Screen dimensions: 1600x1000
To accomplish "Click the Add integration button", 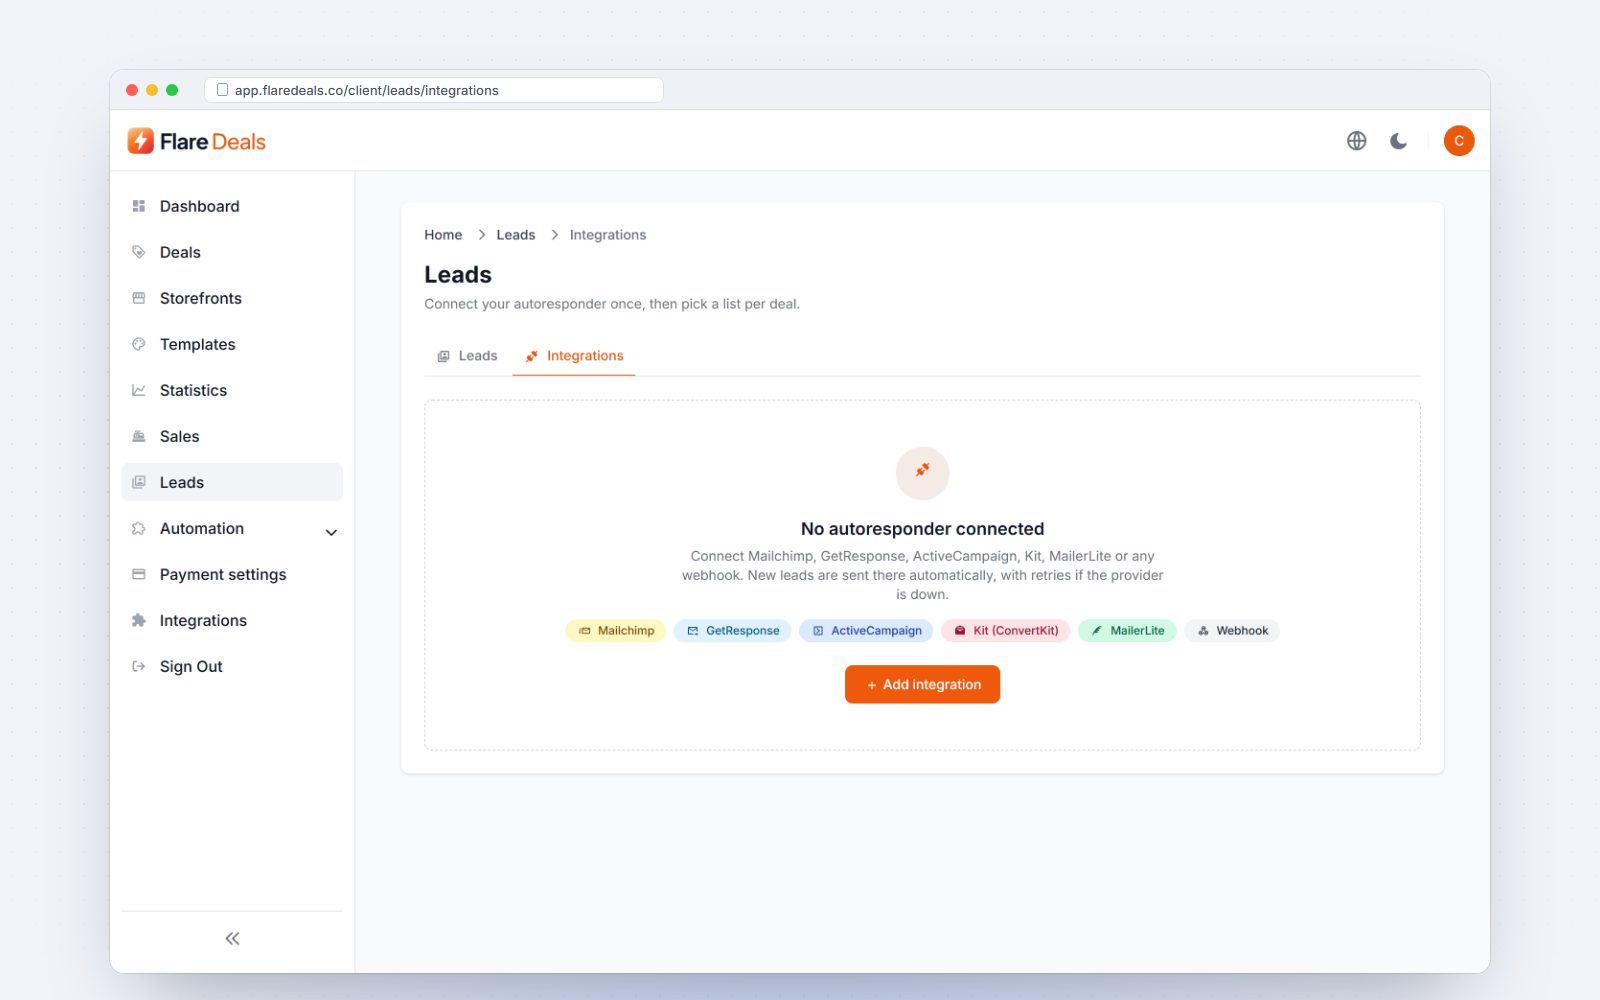I will click(922, 684).
